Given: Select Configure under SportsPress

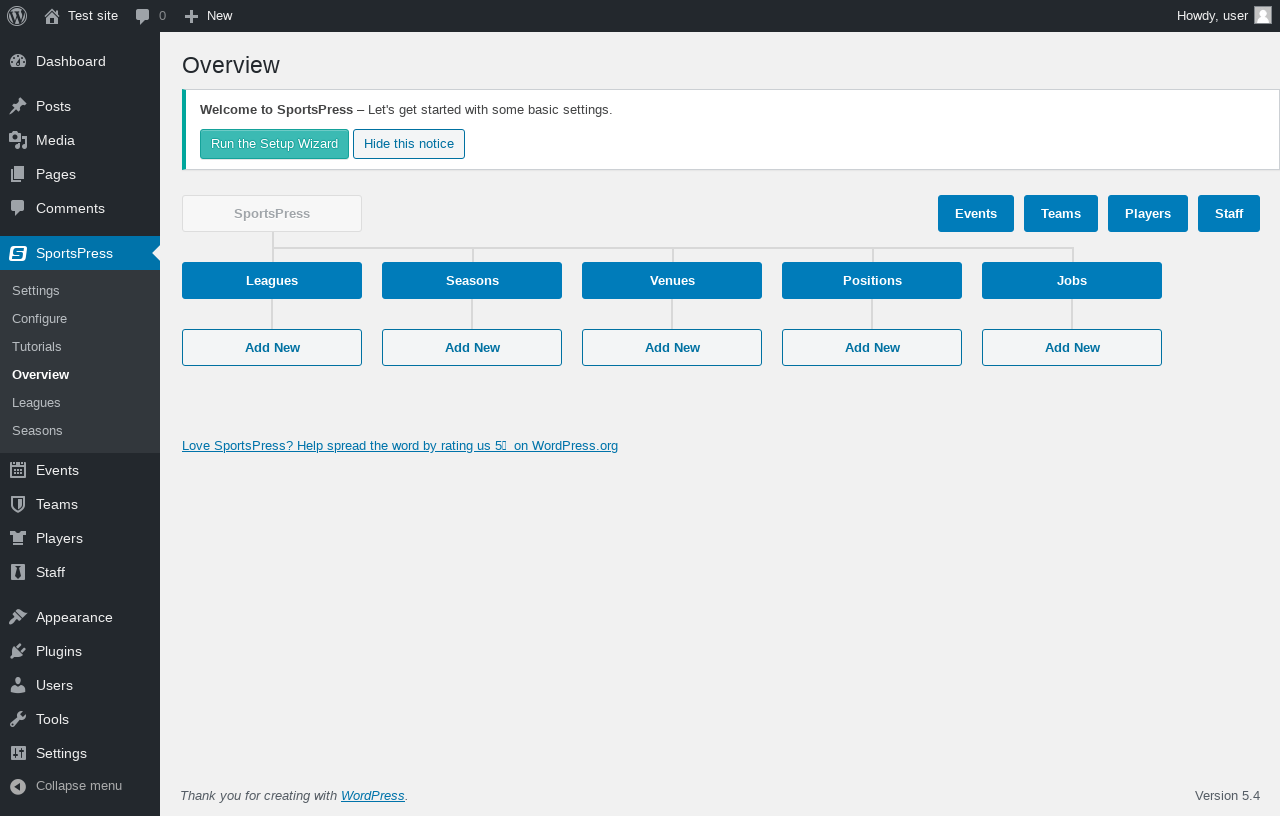Looking at the screenshot, I should pyautogui.click(x=80, y=318).
